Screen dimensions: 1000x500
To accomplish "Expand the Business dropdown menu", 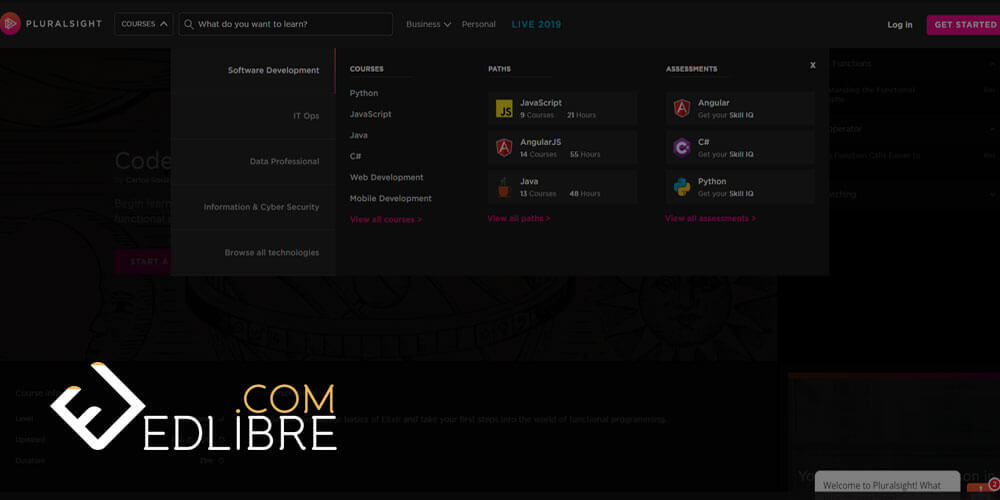I will (428, 24).
